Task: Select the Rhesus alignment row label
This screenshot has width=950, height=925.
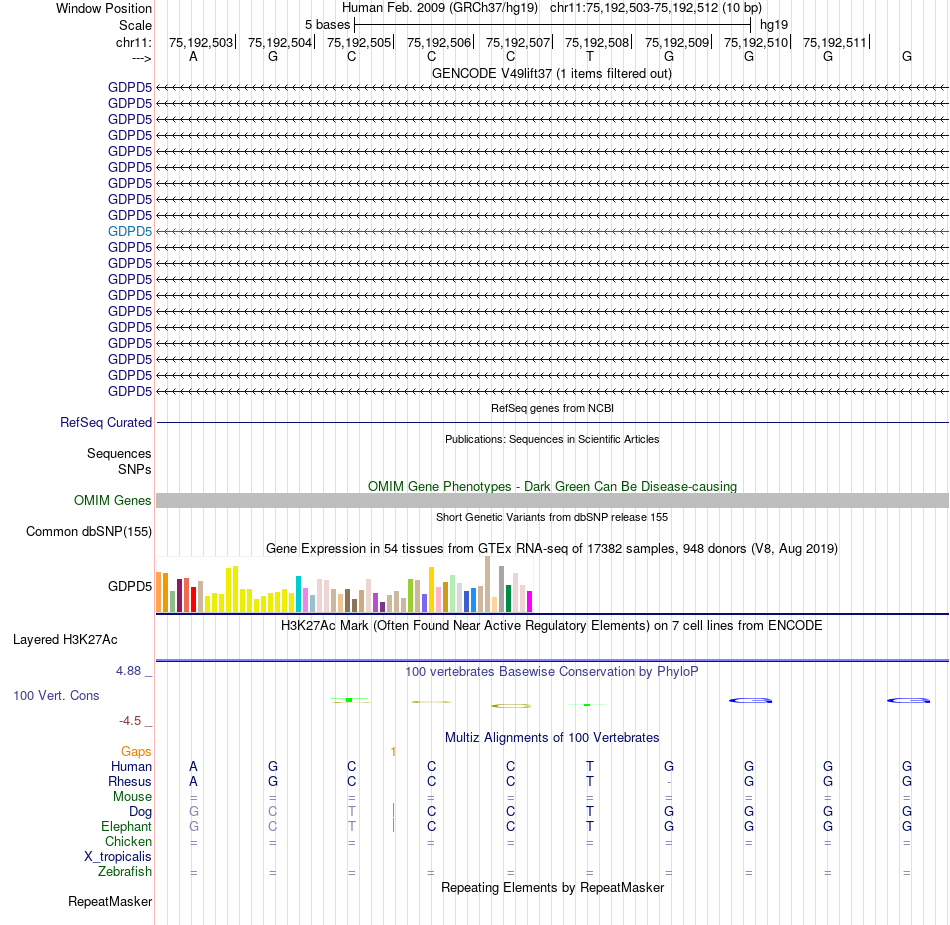Action: pyautogui.click(x=130, y=781)
